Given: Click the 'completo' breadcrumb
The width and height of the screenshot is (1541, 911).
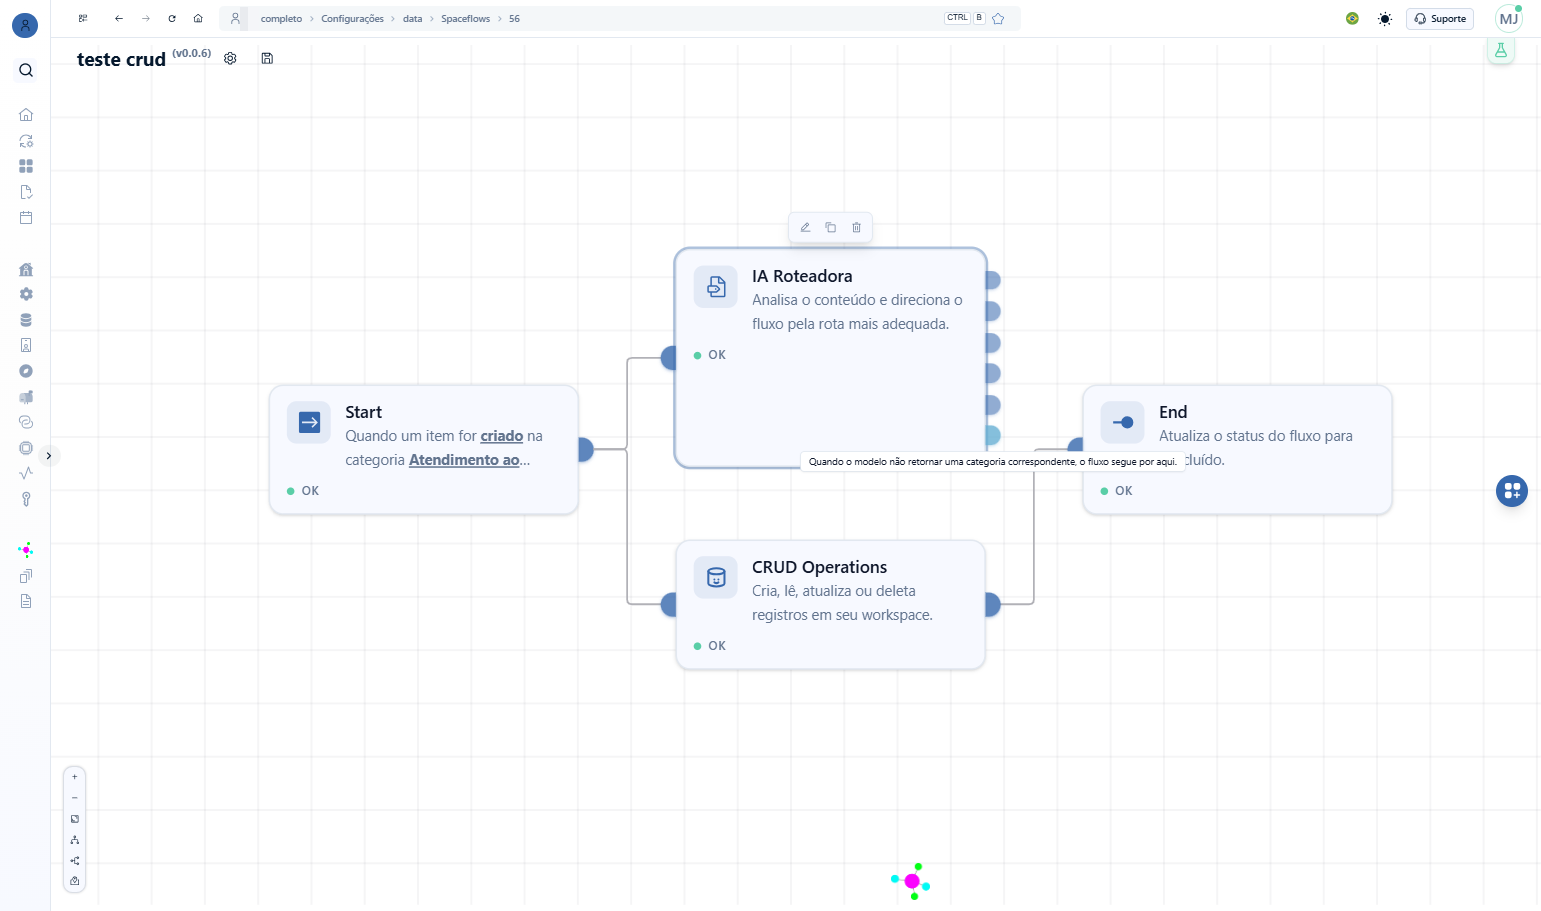Looking at the screenshot, I should point(281,19).
